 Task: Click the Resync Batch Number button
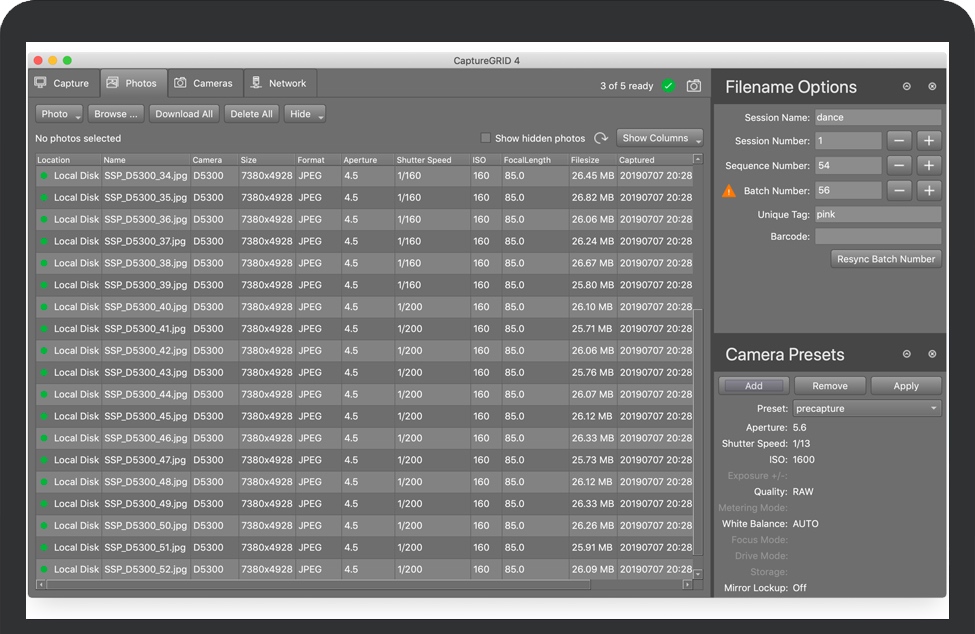coord(886,259)
